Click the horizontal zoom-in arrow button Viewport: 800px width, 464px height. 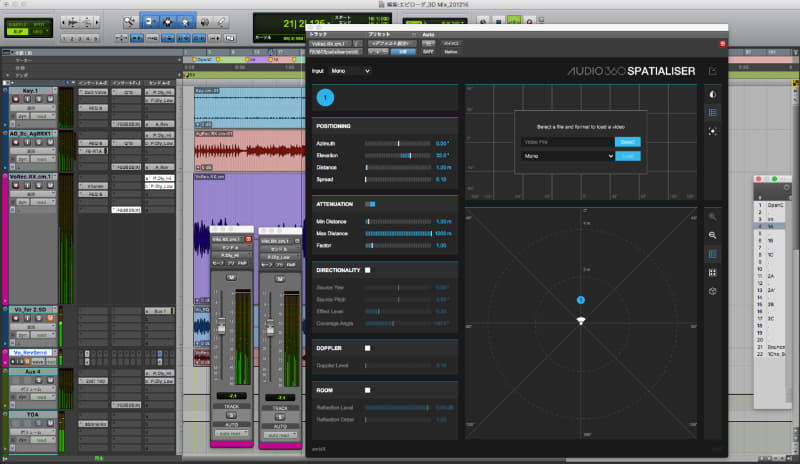coord(96,22)
